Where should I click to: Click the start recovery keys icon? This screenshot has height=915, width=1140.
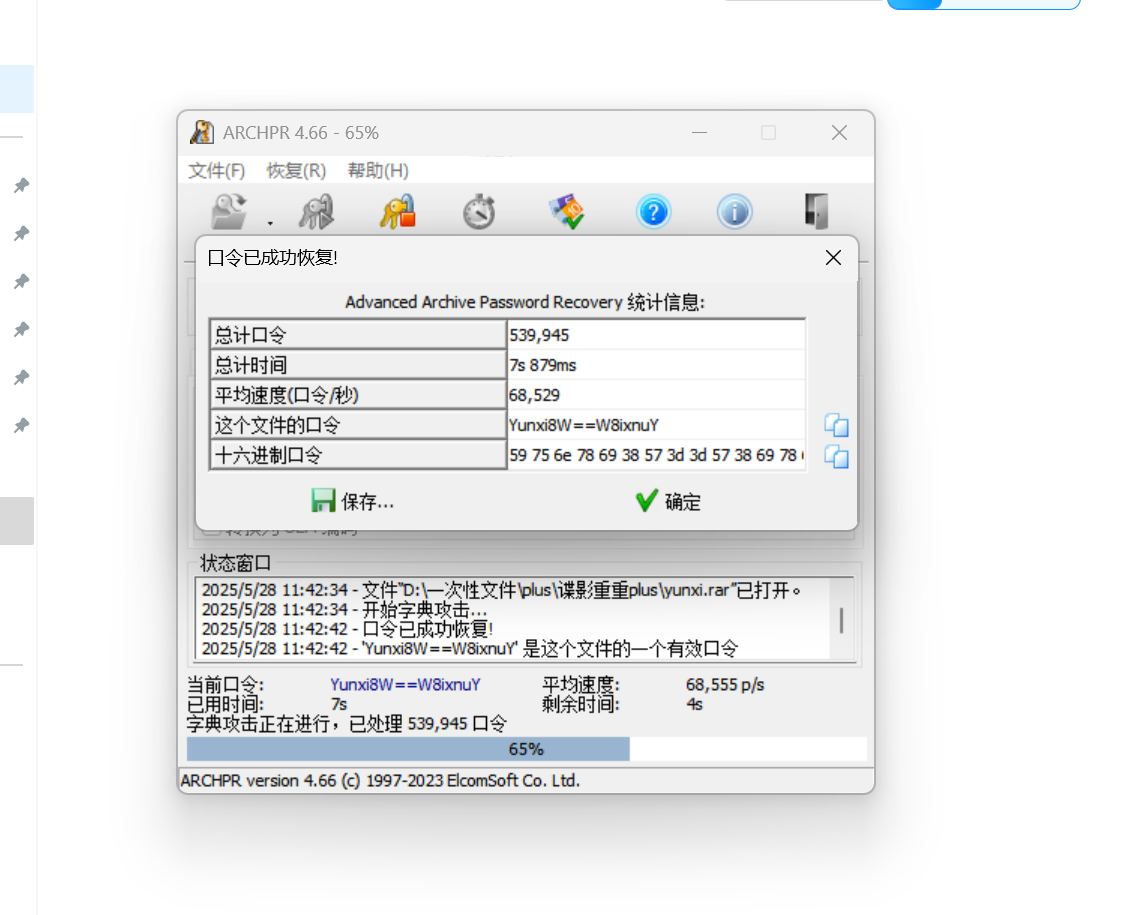pyautogui.click(x=316, y=211)
